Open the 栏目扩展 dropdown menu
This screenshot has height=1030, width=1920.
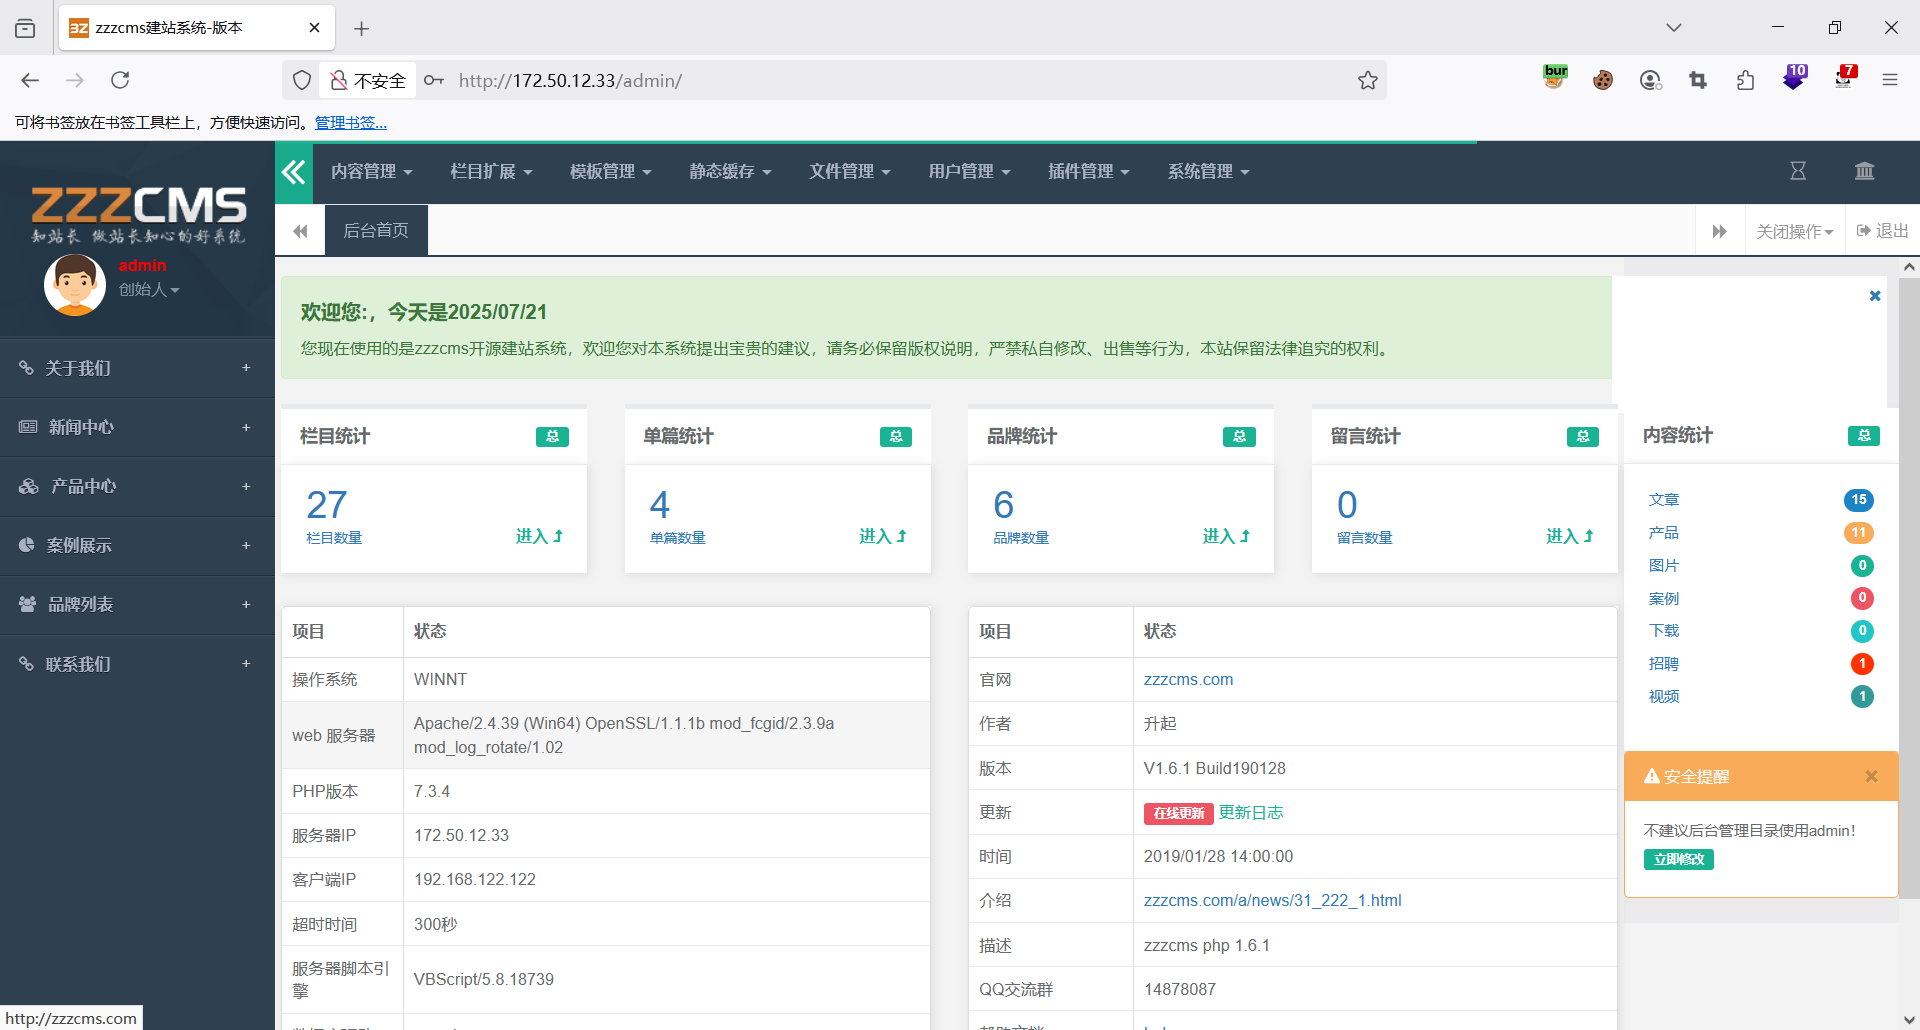491,172
